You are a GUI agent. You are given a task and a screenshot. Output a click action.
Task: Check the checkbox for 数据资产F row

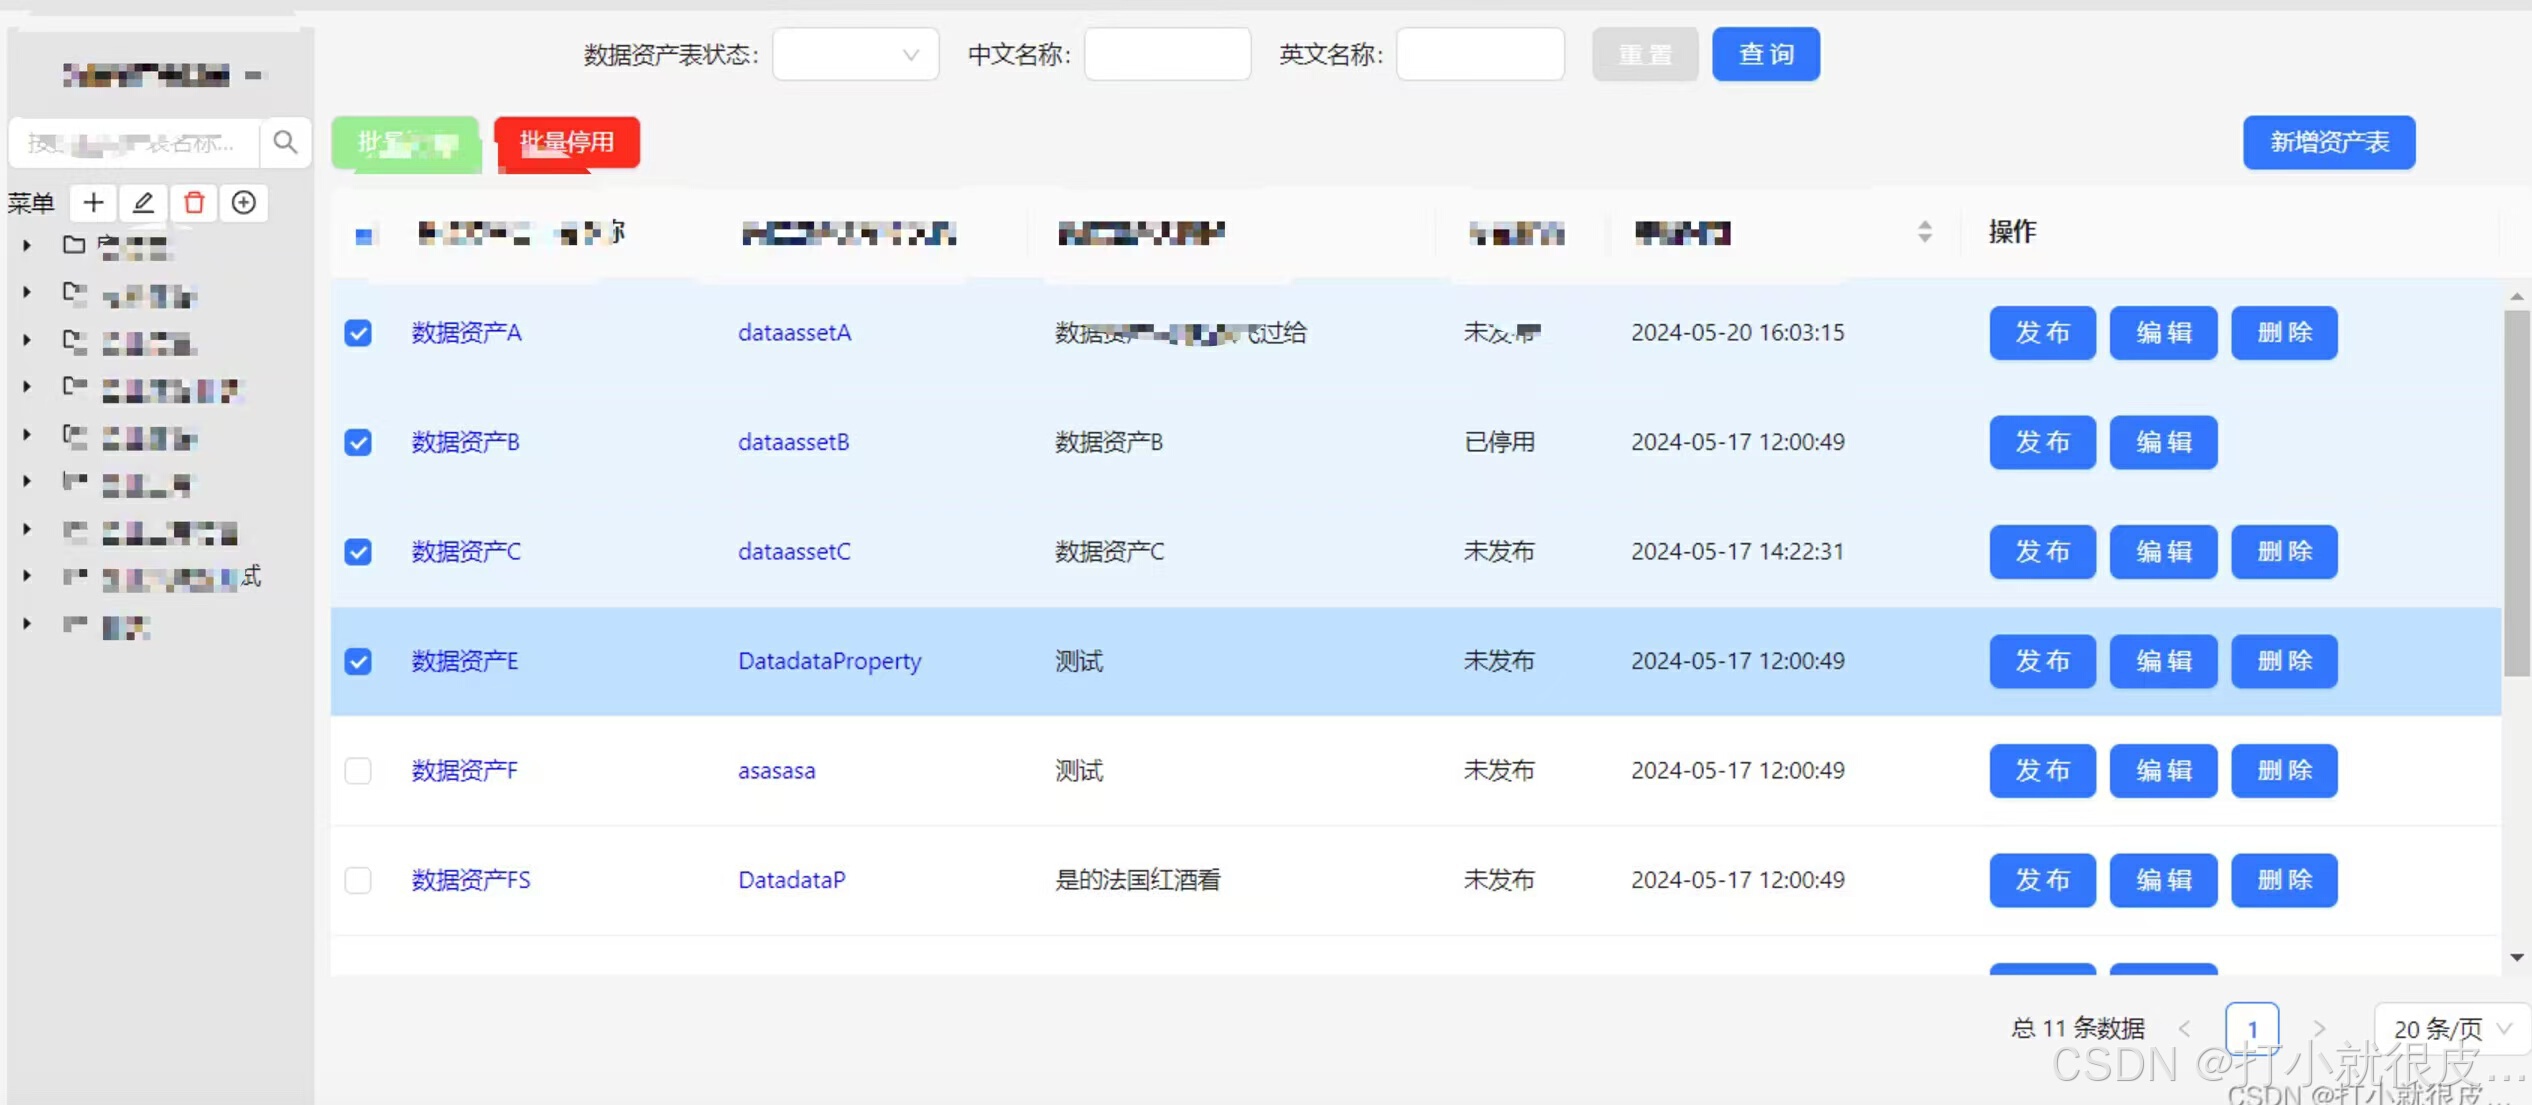[x=358, y=770]
